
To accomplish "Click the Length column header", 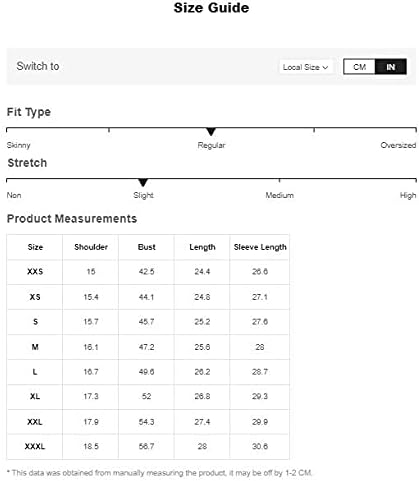I will pyautogui.click(x=202, y=247).
